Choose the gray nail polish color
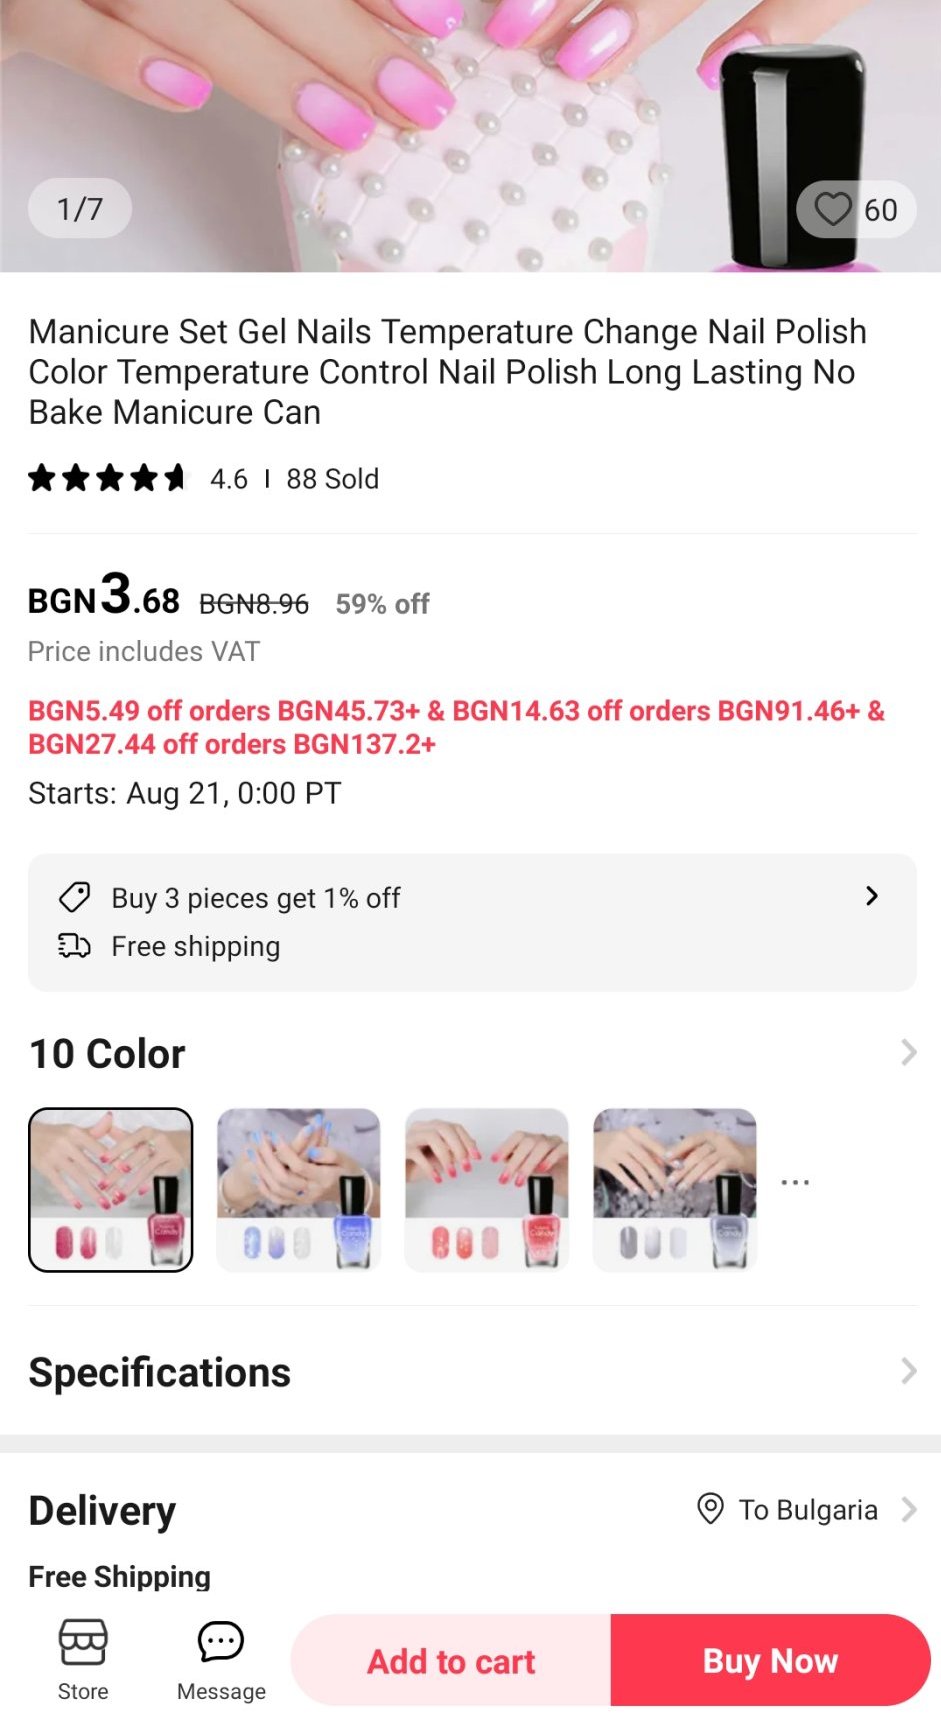 tap(675, 1190)
